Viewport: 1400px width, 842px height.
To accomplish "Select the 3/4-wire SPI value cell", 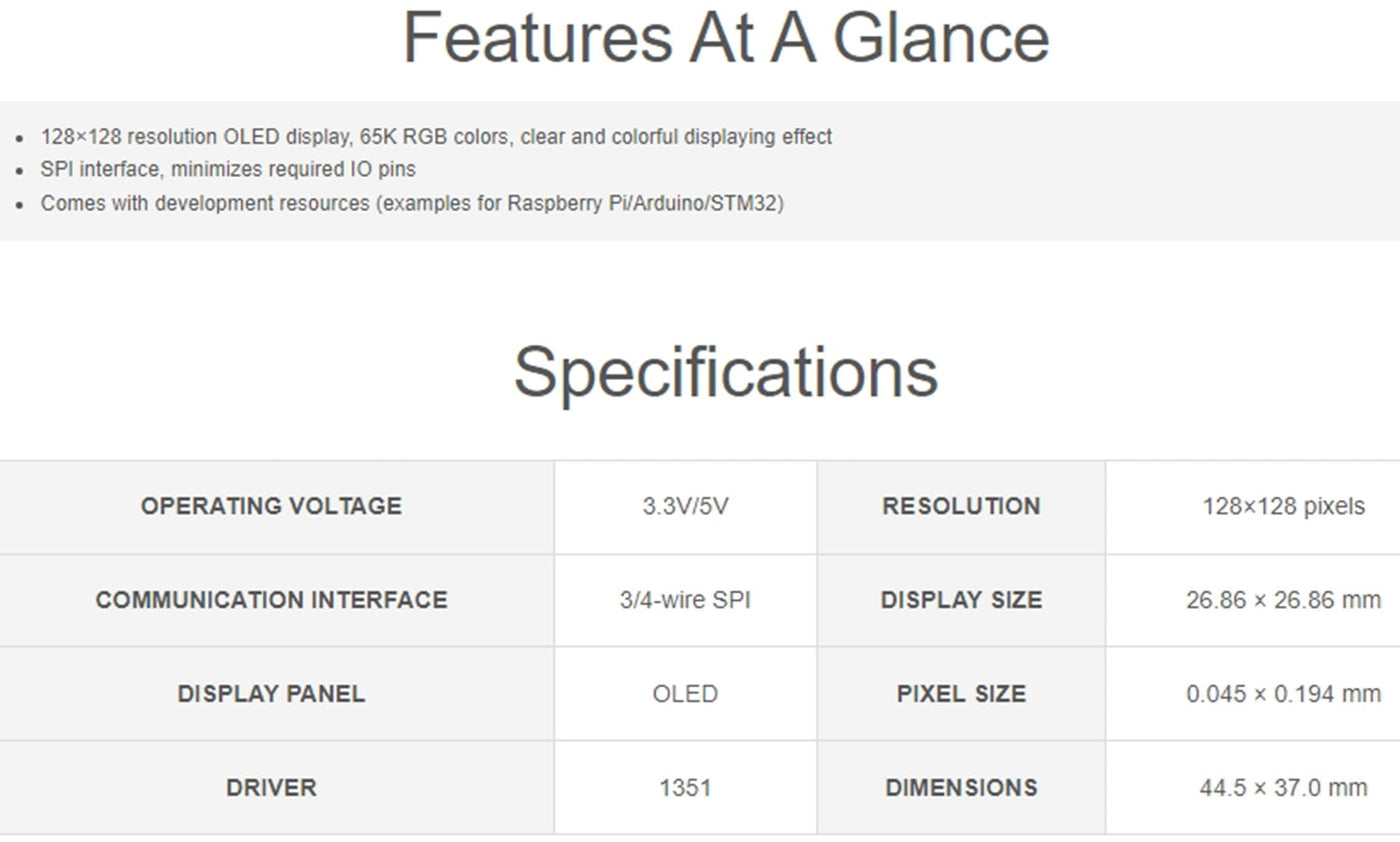I will (x=685, y=600).
